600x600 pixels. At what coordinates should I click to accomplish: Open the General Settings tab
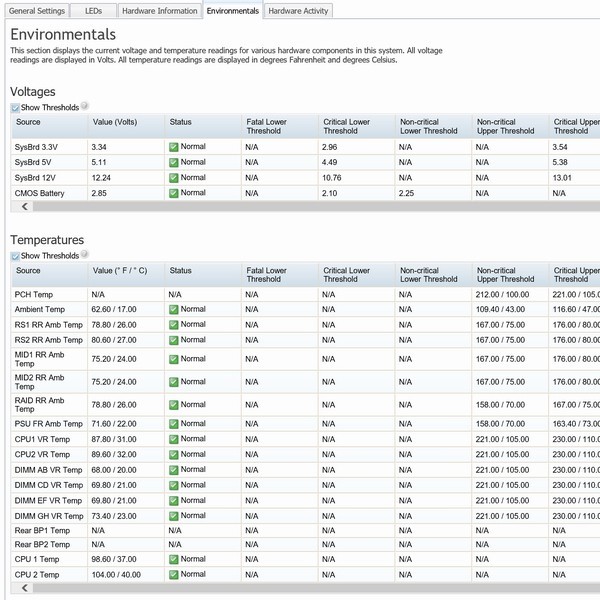37,11
